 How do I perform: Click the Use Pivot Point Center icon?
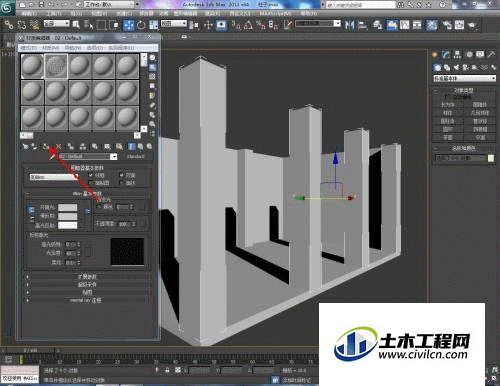click(194, 25)
